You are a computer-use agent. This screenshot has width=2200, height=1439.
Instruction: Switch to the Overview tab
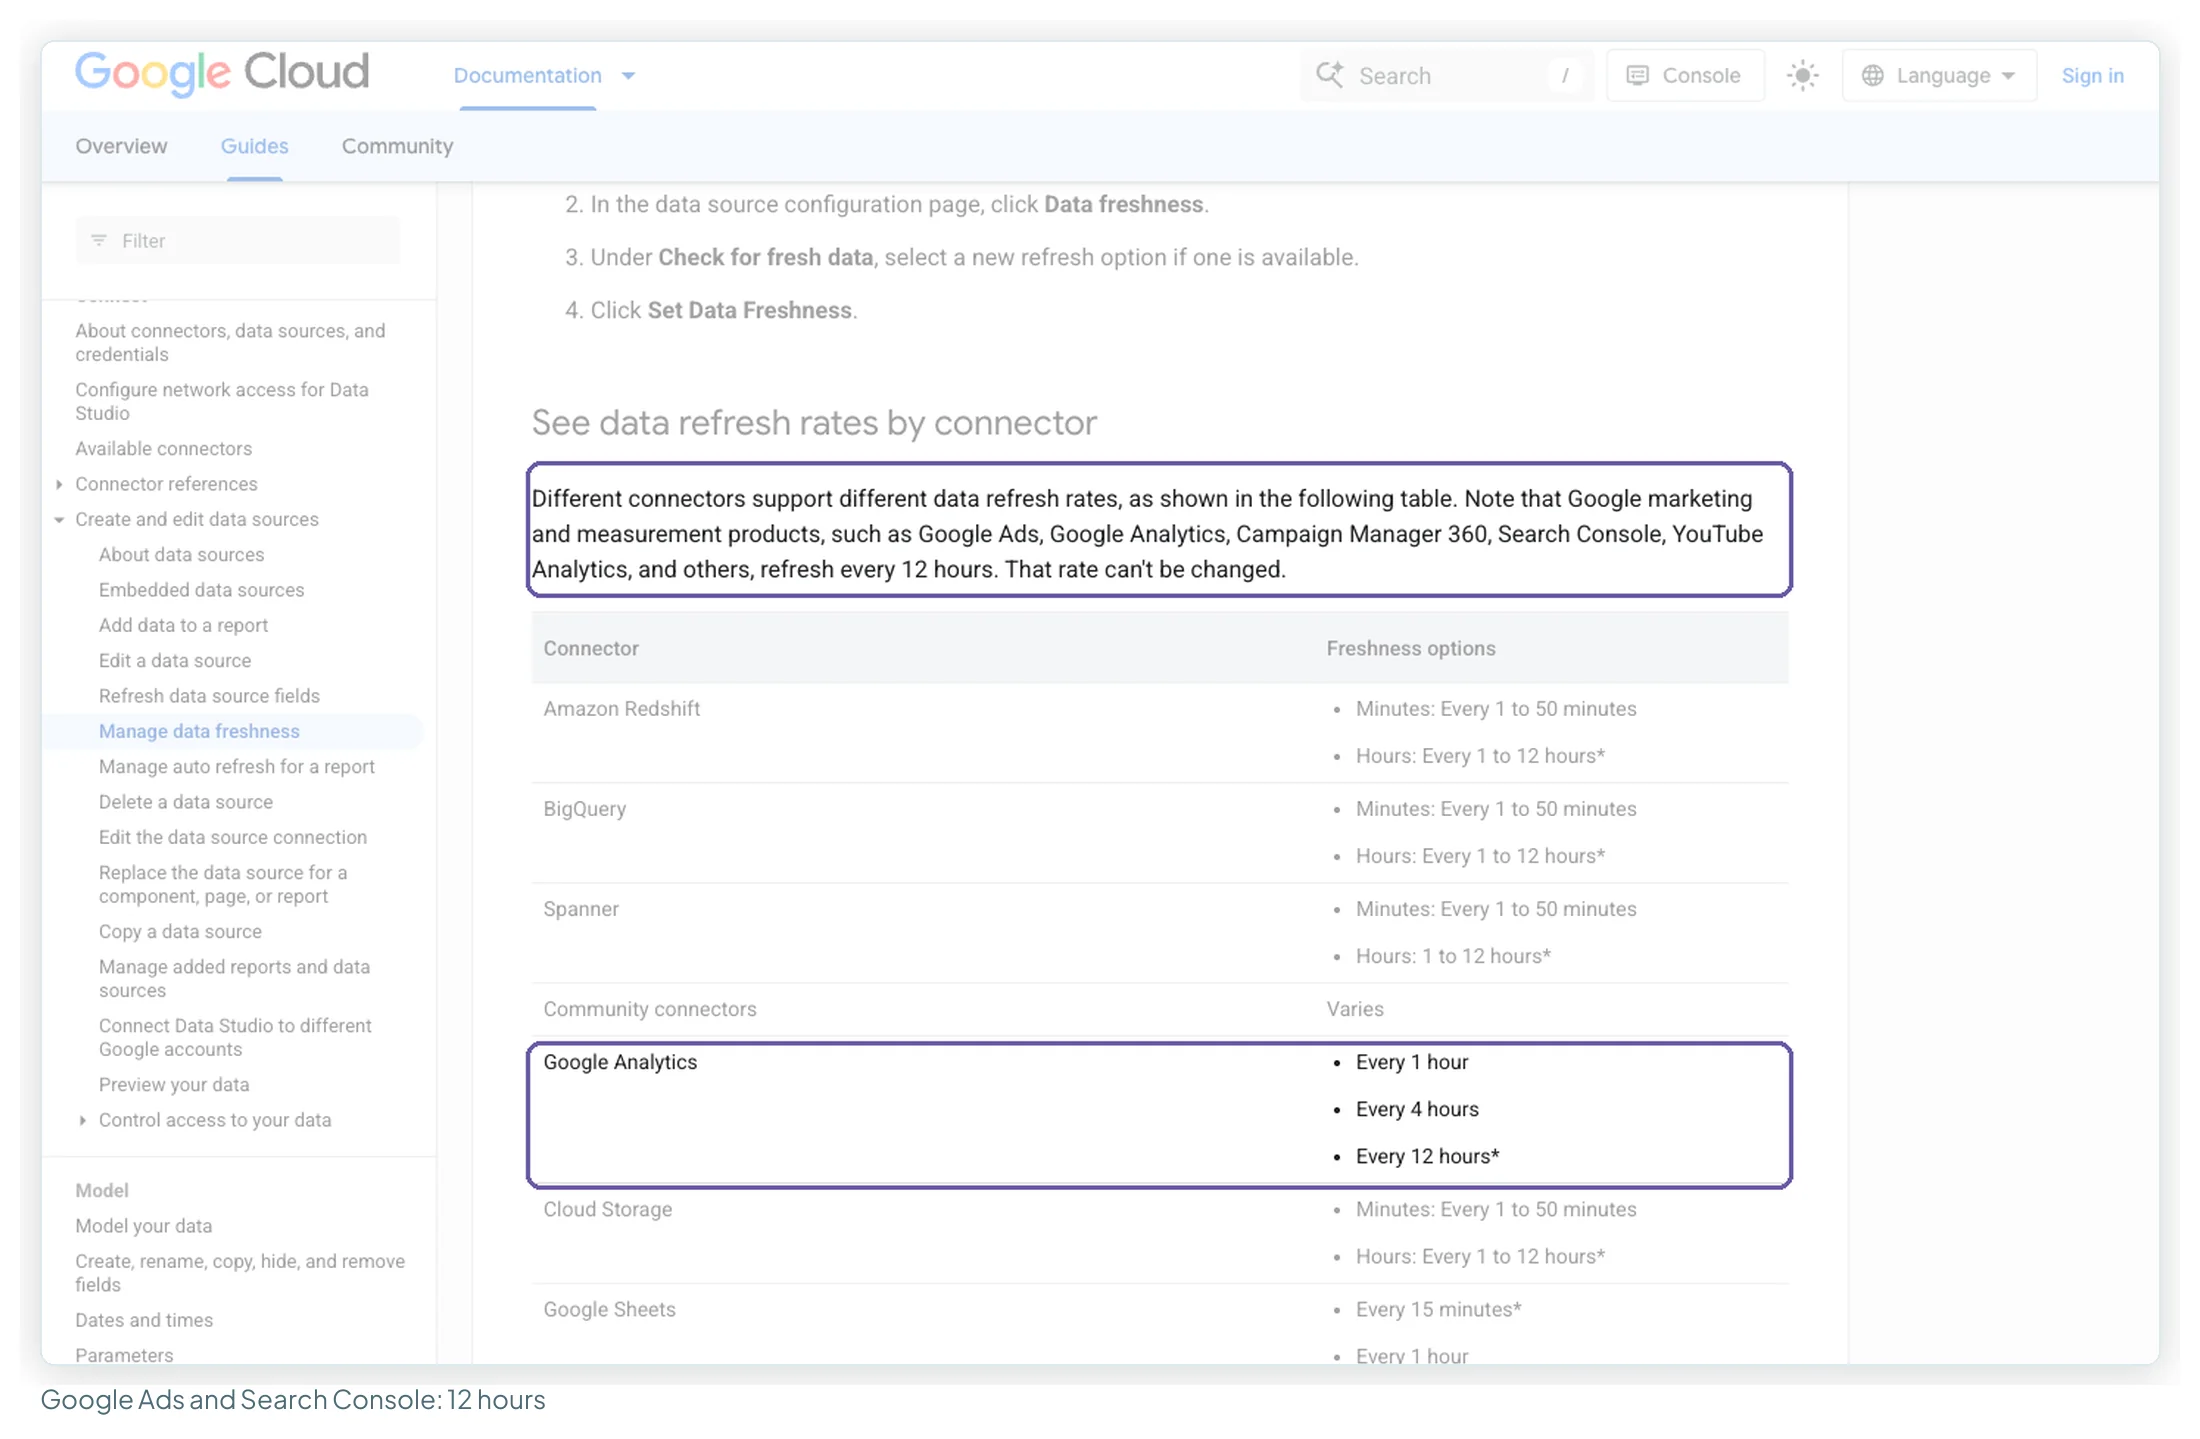tap(121, 146)
